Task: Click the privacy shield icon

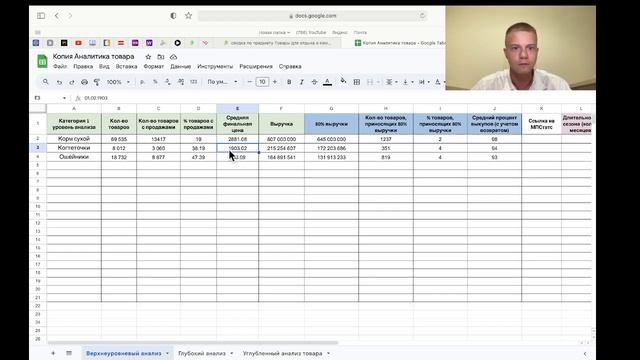Action: tap(173, 16)
